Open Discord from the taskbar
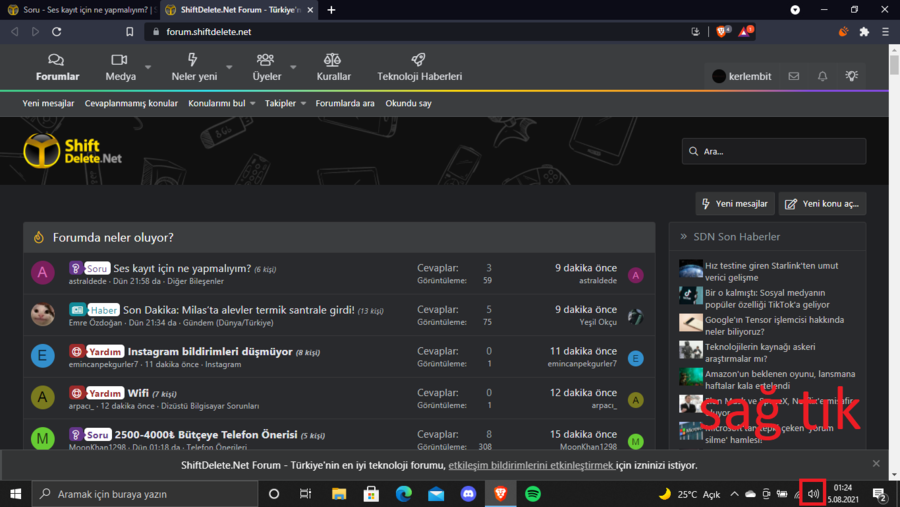This screenshot has height=507, width=900. pyautogui.click(x=468, y=494)
